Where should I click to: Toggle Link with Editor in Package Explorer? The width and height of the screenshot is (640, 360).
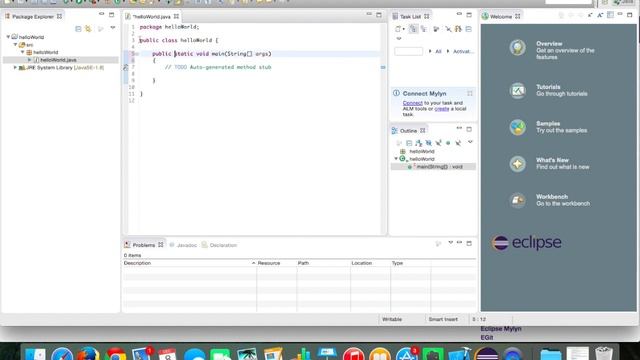coord(88,29)
